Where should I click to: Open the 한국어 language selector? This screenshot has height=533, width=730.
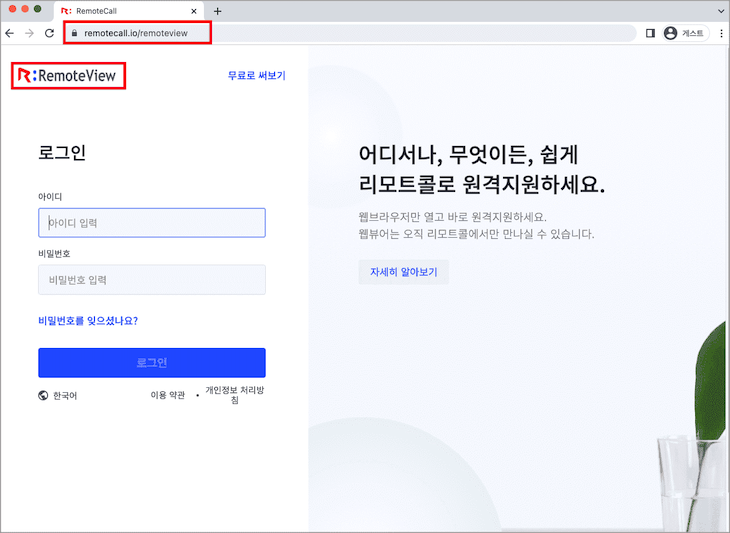[58, 395]
